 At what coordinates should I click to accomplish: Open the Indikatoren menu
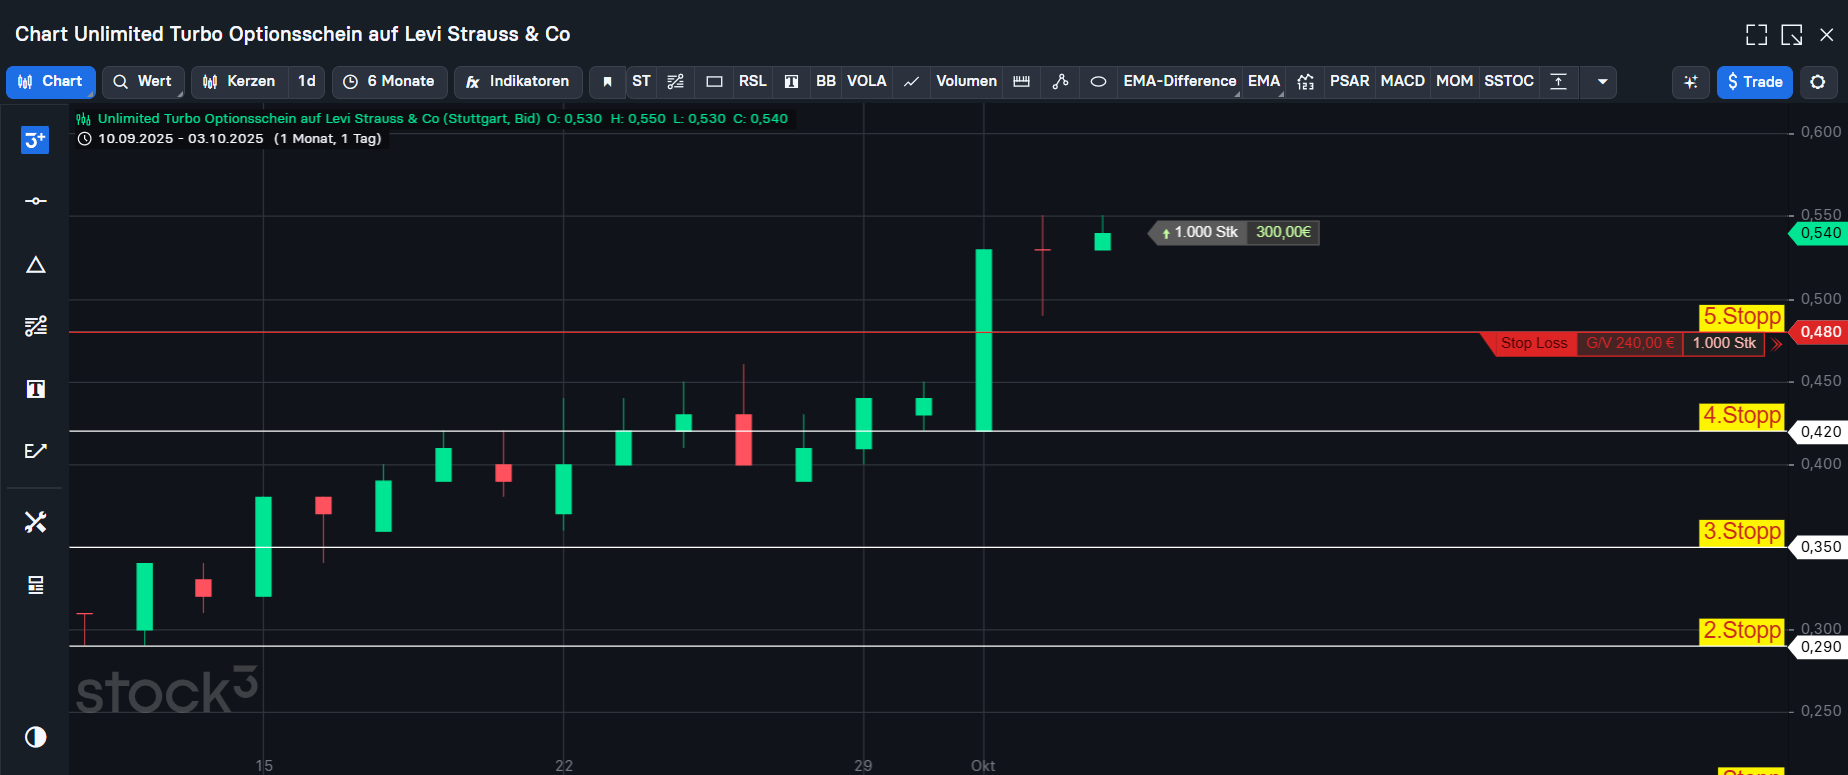pos(518,82)
